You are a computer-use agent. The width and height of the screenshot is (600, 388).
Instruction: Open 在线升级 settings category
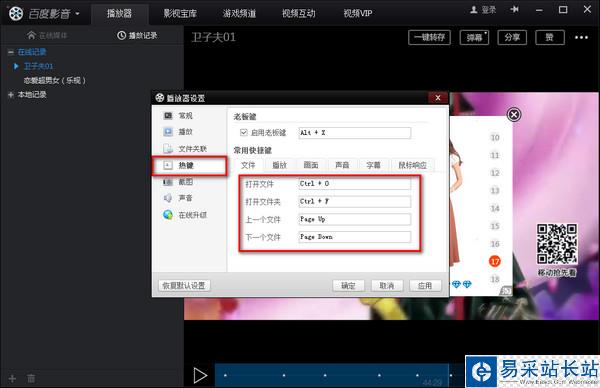pos(186,215)
